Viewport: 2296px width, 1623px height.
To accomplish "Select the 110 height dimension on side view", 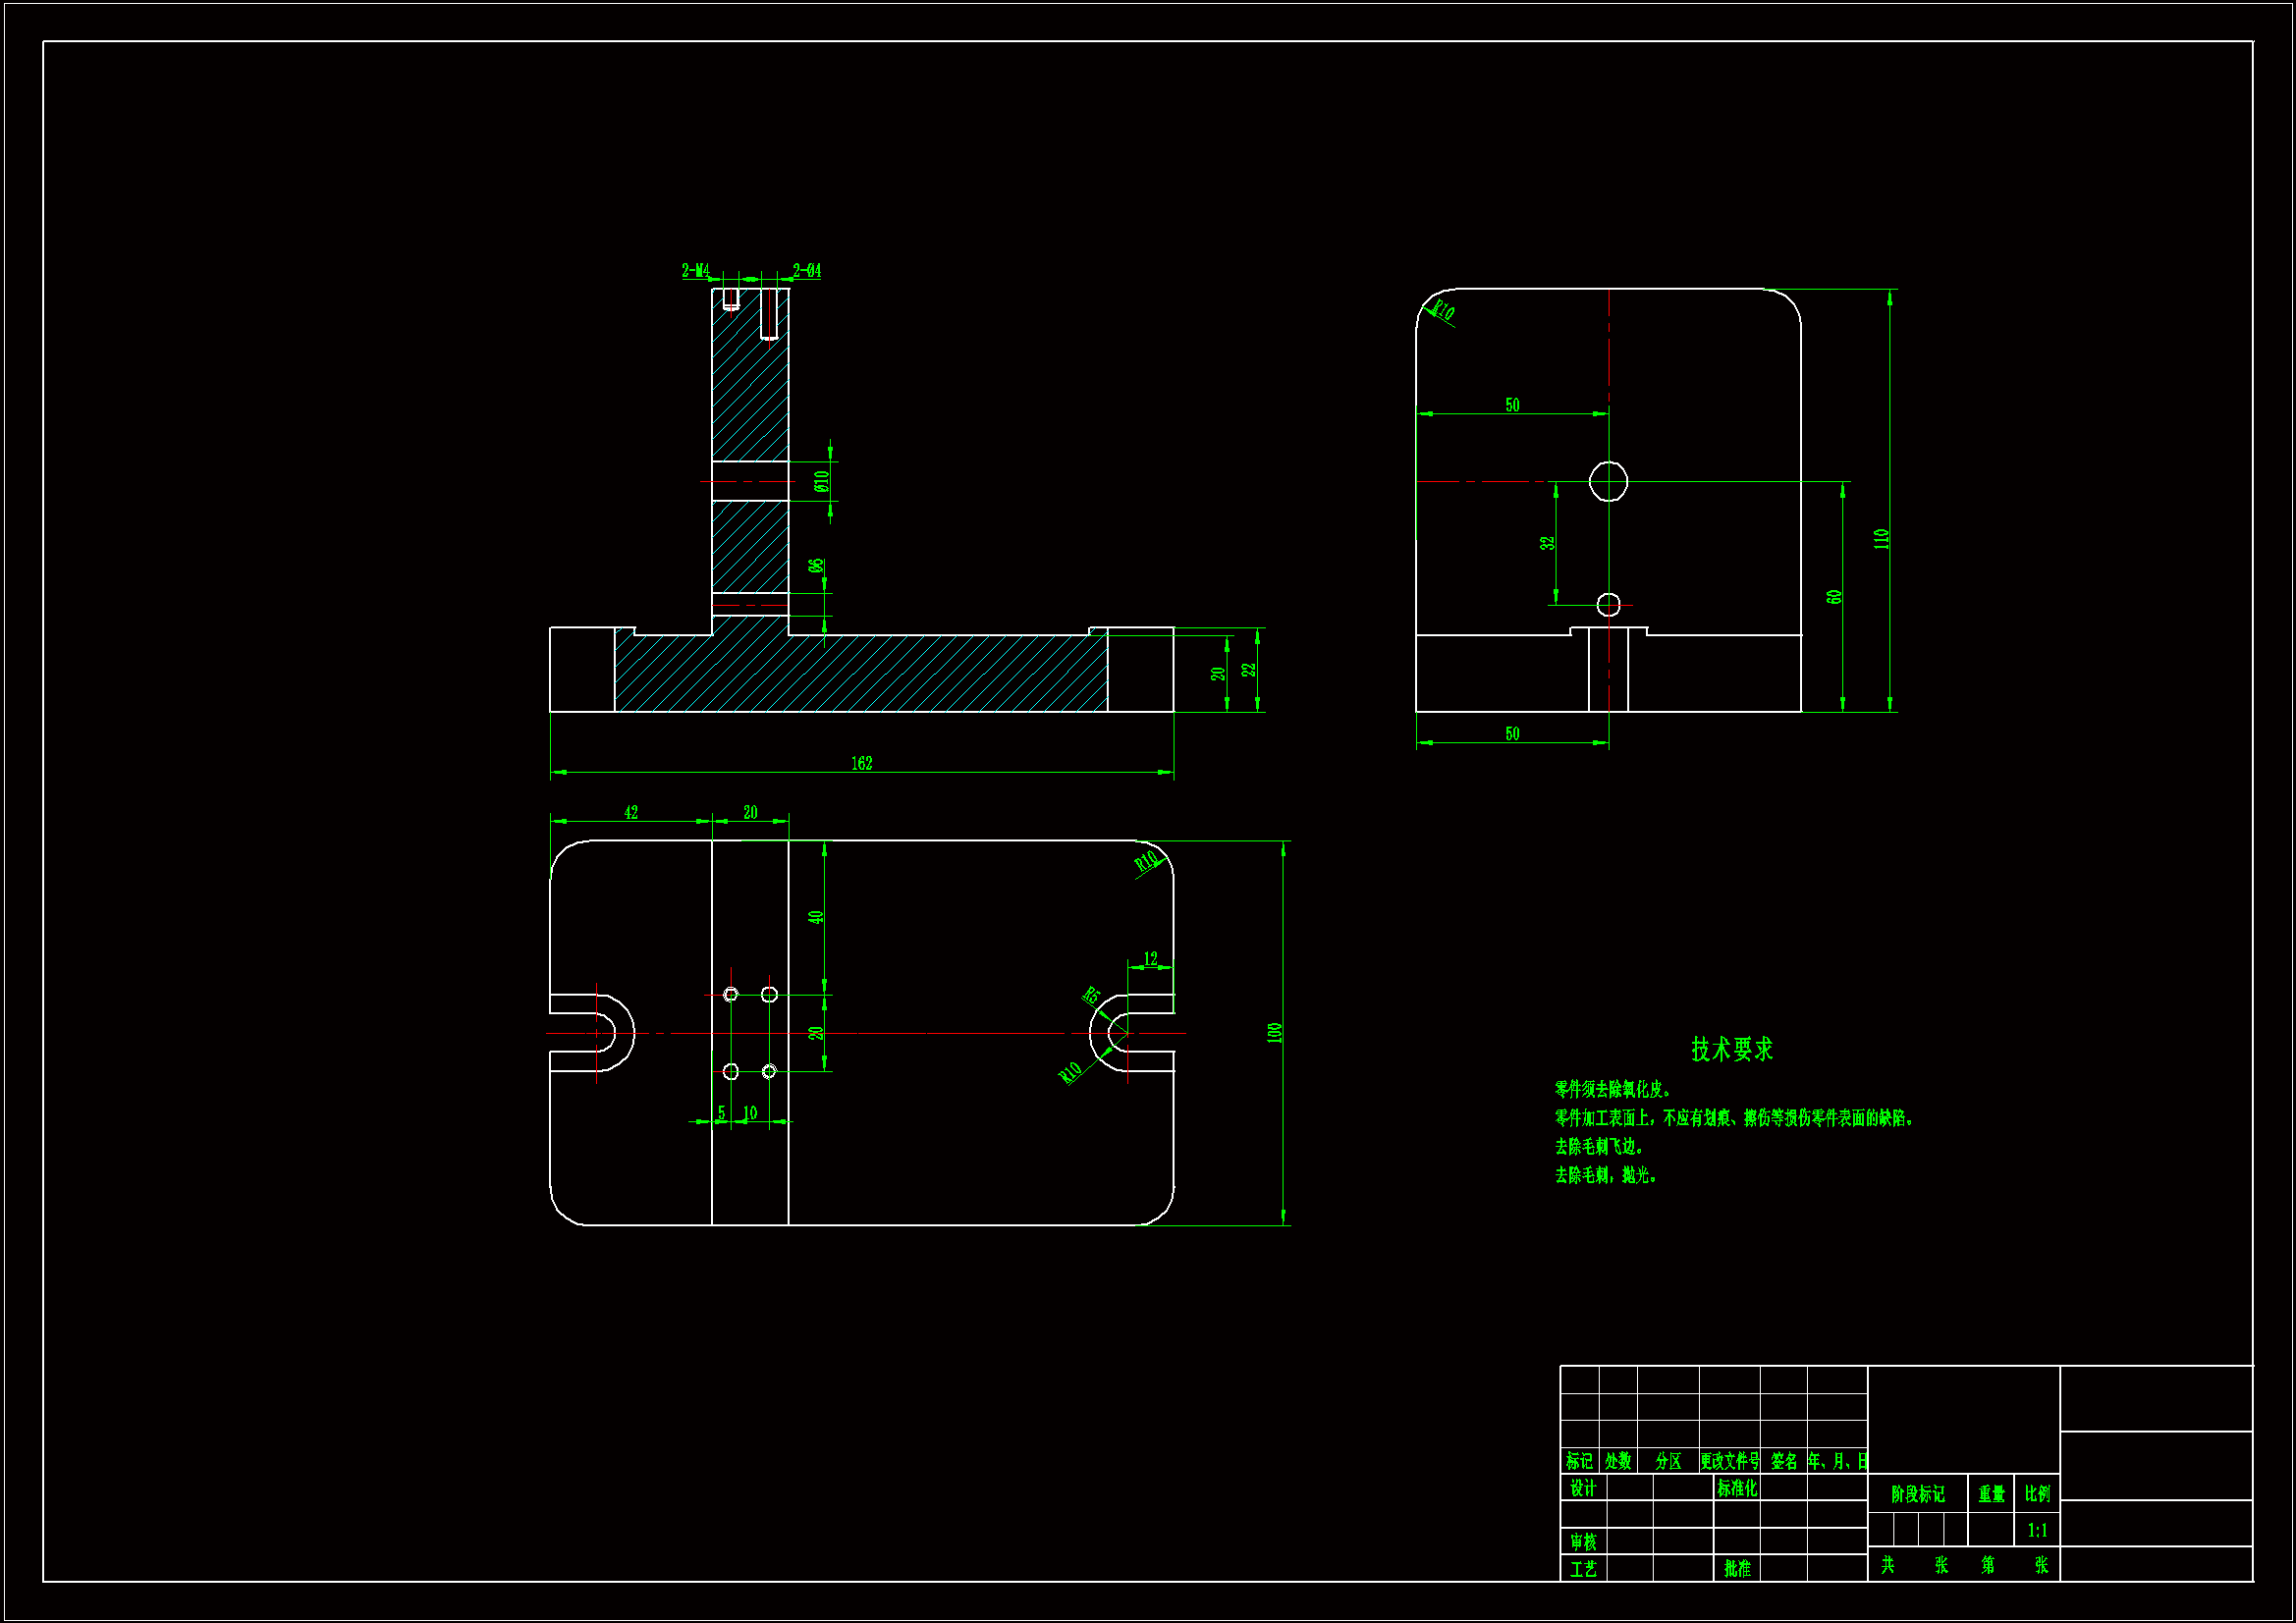I will point(1881,538).
